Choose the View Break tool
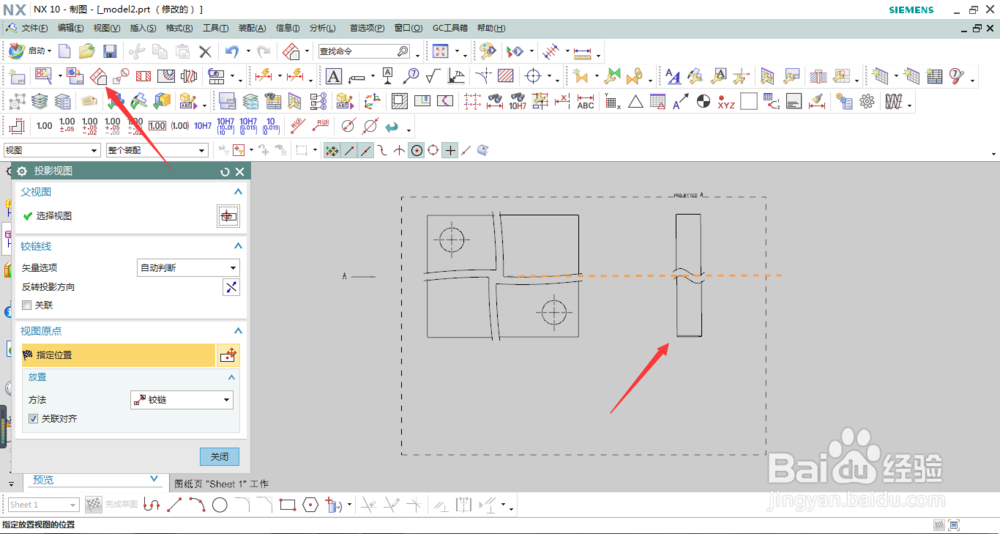1000x534 pixels. [x=189, y=77]
